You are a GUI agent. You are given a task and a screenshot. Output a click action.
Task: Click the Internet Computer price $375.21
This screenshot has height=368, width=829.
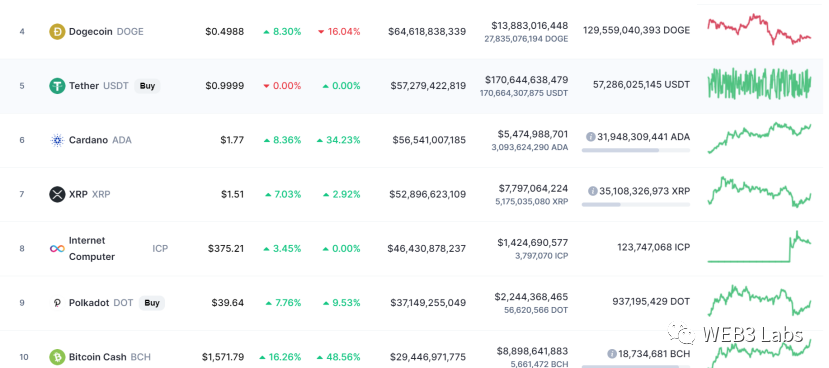(x=226, y=249)
